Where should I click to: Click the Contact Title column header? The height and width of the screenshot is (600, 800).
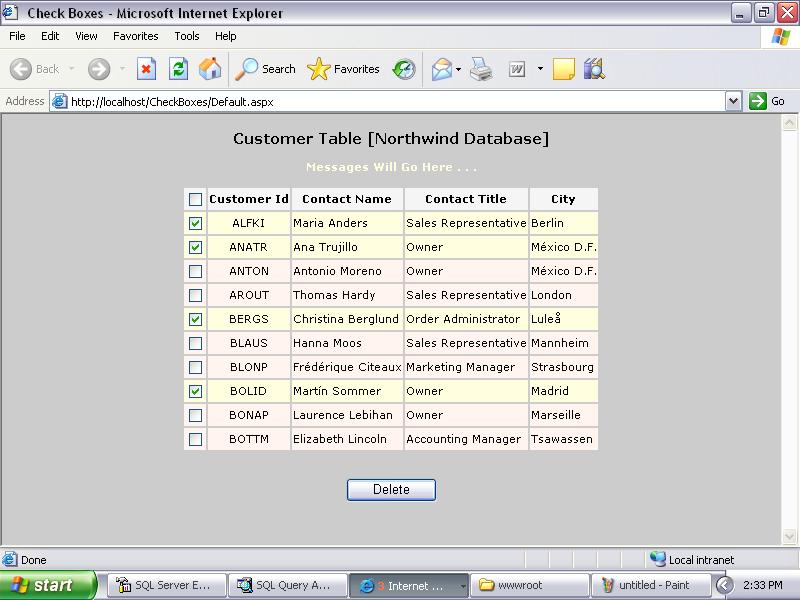[466, 199]
